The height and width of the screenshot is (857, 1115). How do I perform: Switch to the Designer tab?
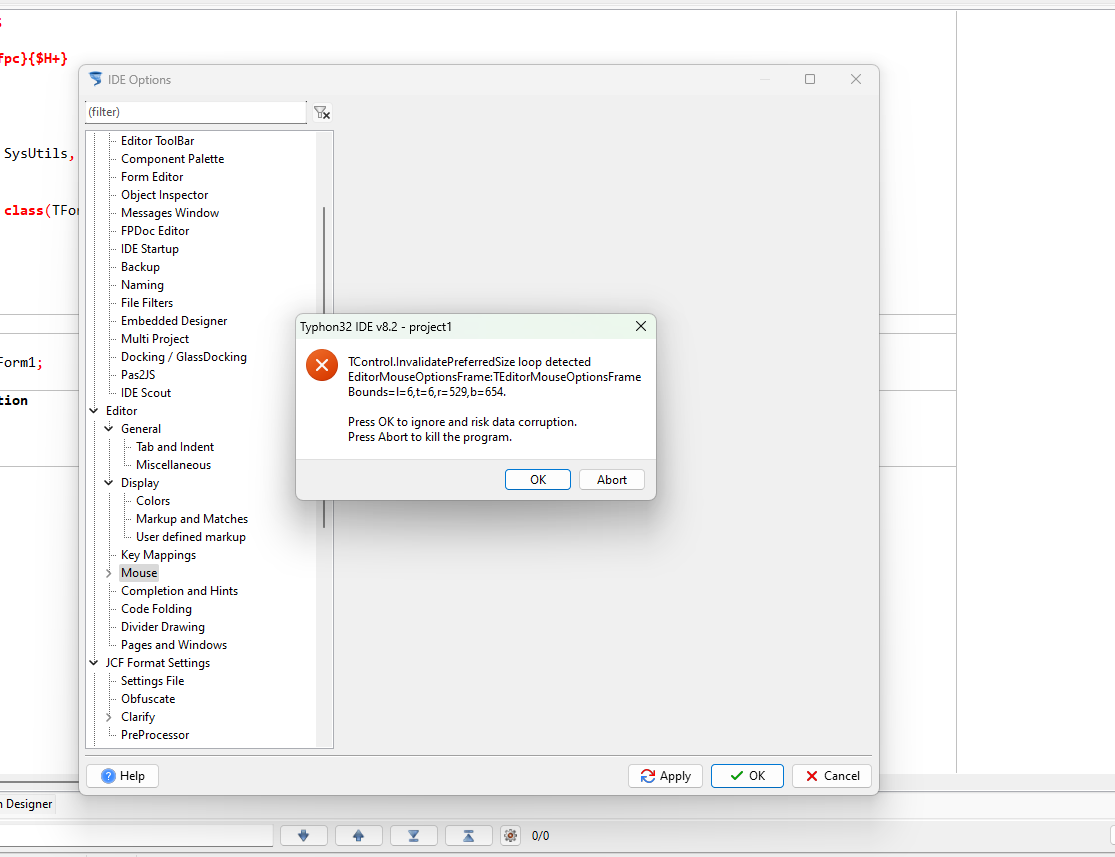pyautogui.click(x=26, y=804)
